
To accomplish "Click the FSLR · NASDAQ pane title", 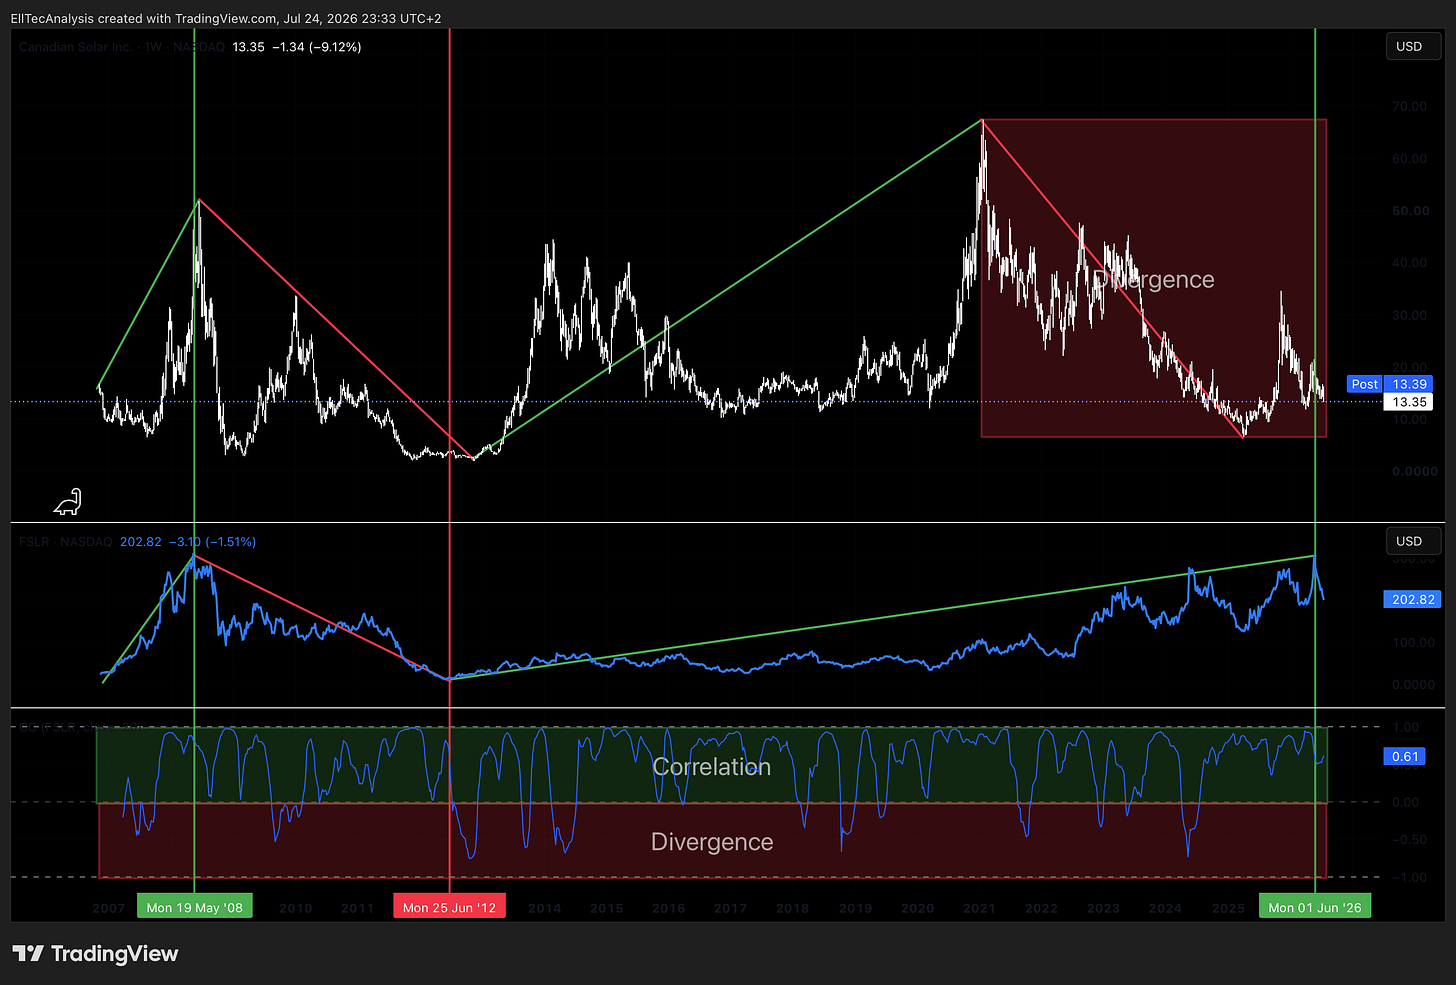I will [x=66, y=542].
